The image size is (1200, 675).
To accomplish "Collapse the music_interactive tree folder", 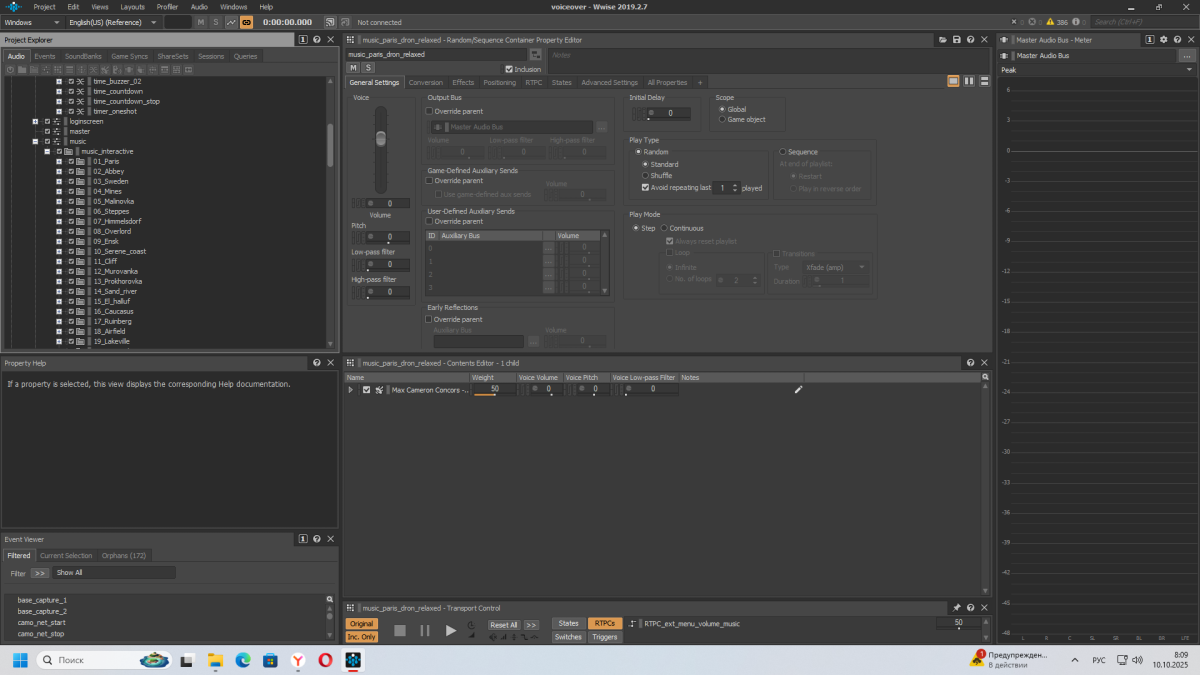I will (x=46, y=151).
